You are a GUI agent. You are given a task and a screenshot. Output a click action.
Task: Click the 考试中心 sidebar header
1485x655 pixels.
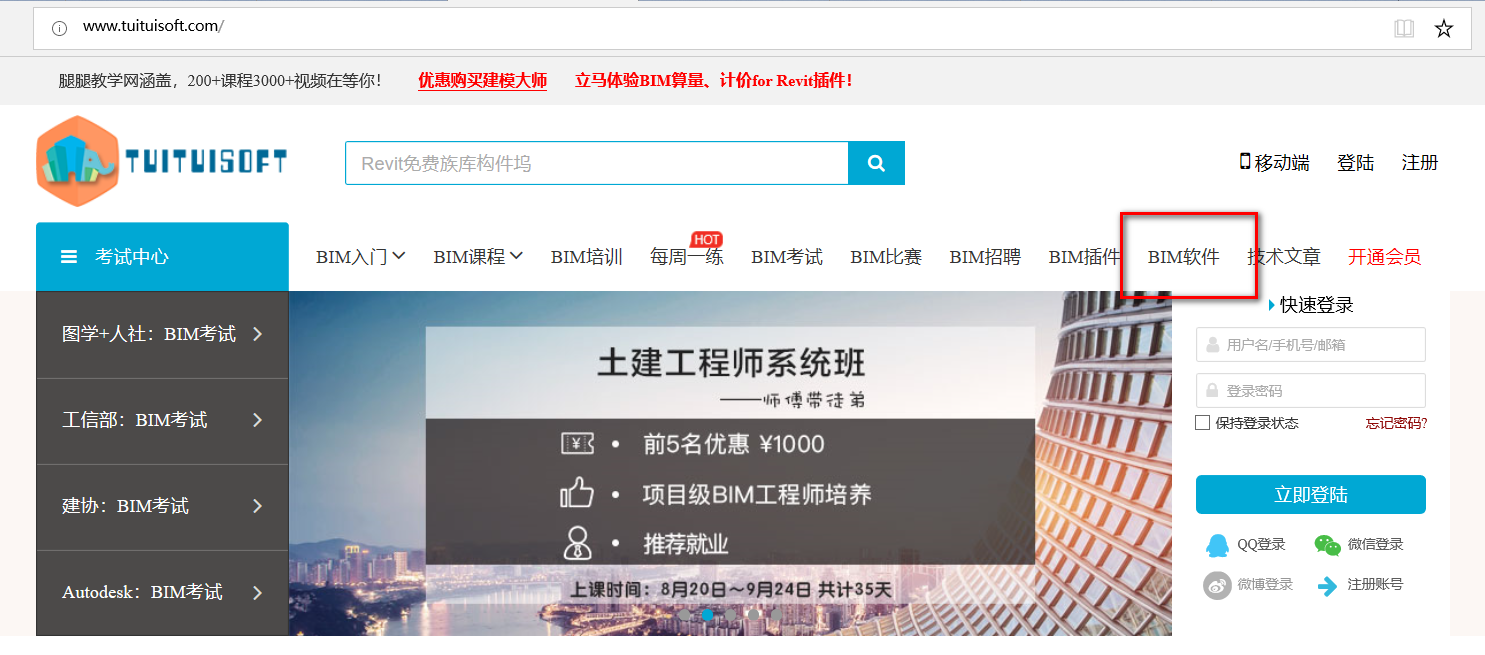(x=162, y=257)
